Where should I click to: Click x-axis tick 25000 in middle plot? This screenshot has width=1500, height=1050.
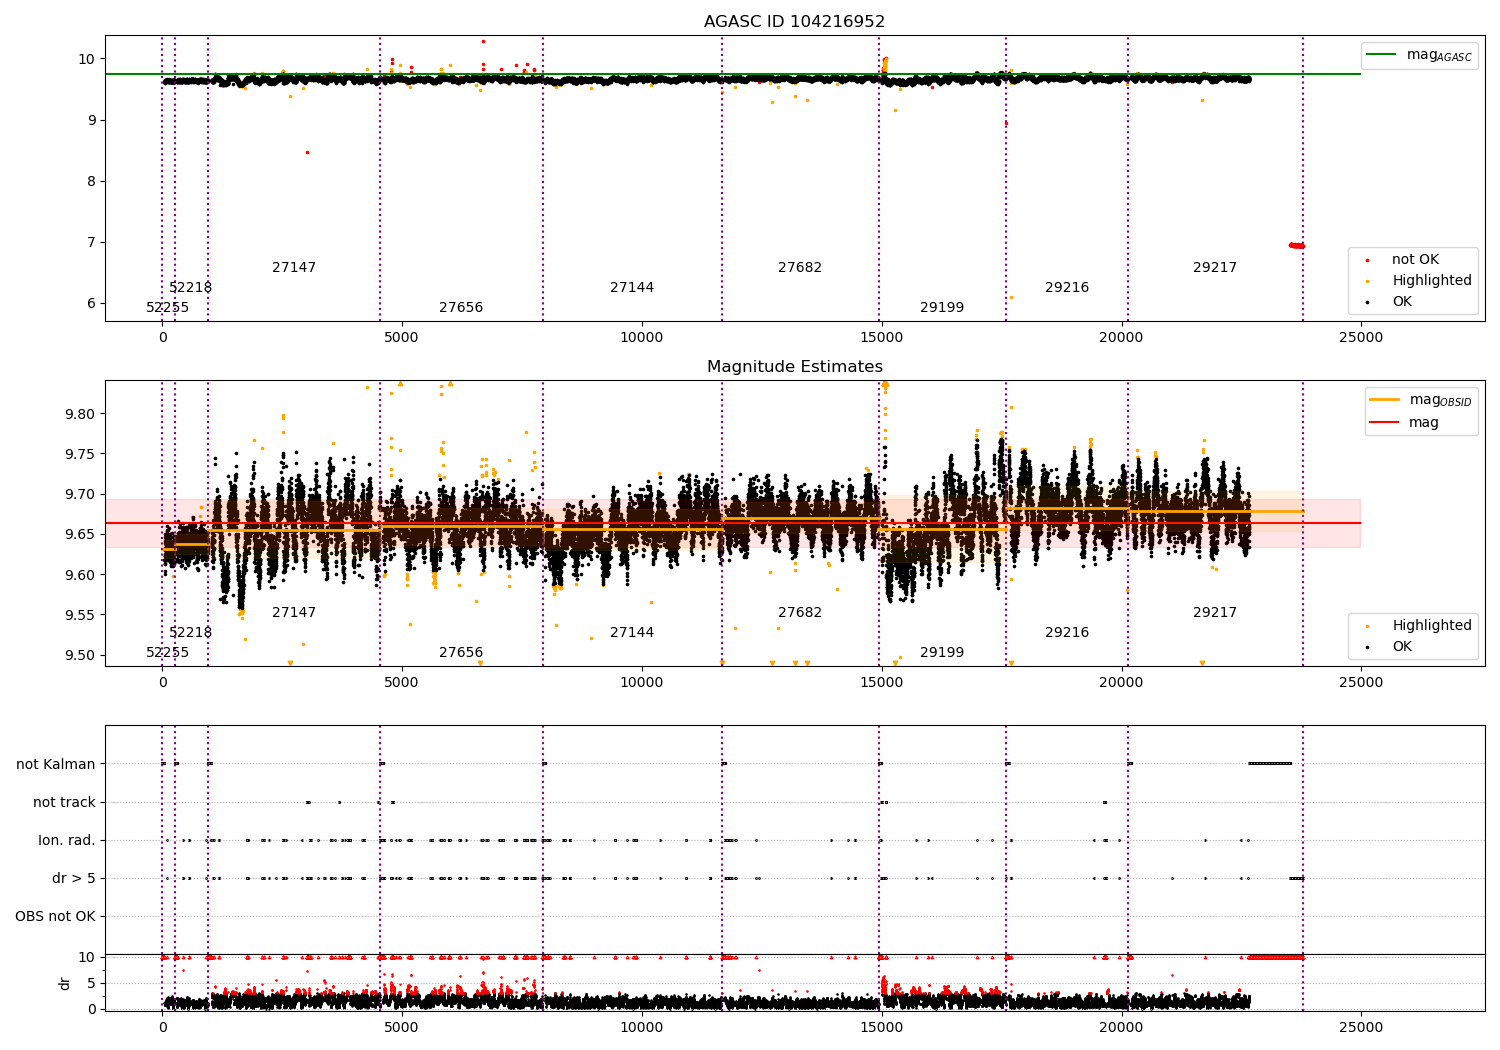(x=1361, y=682)
